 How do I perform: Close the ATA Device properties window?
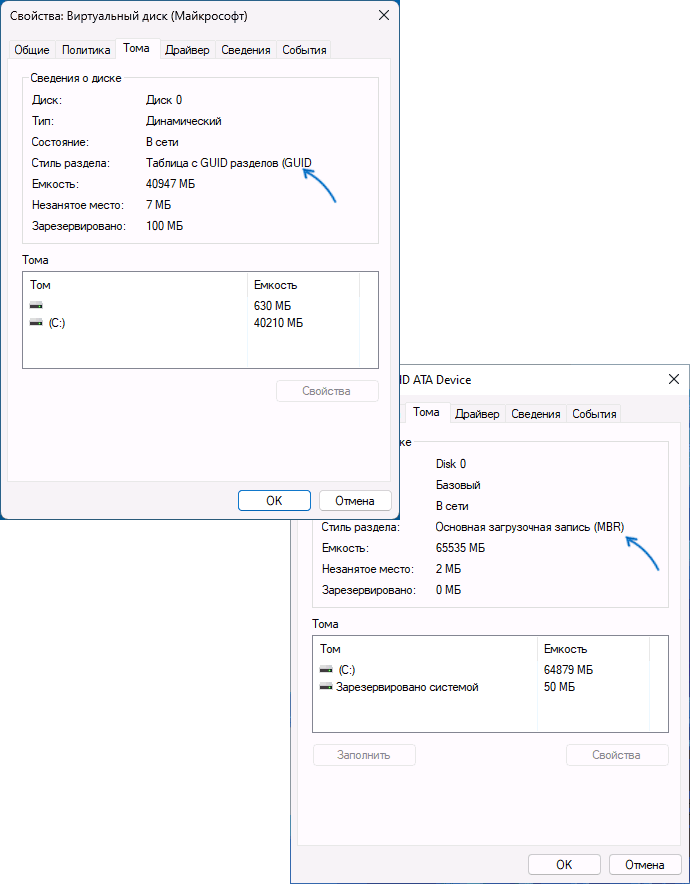[674, 379]
